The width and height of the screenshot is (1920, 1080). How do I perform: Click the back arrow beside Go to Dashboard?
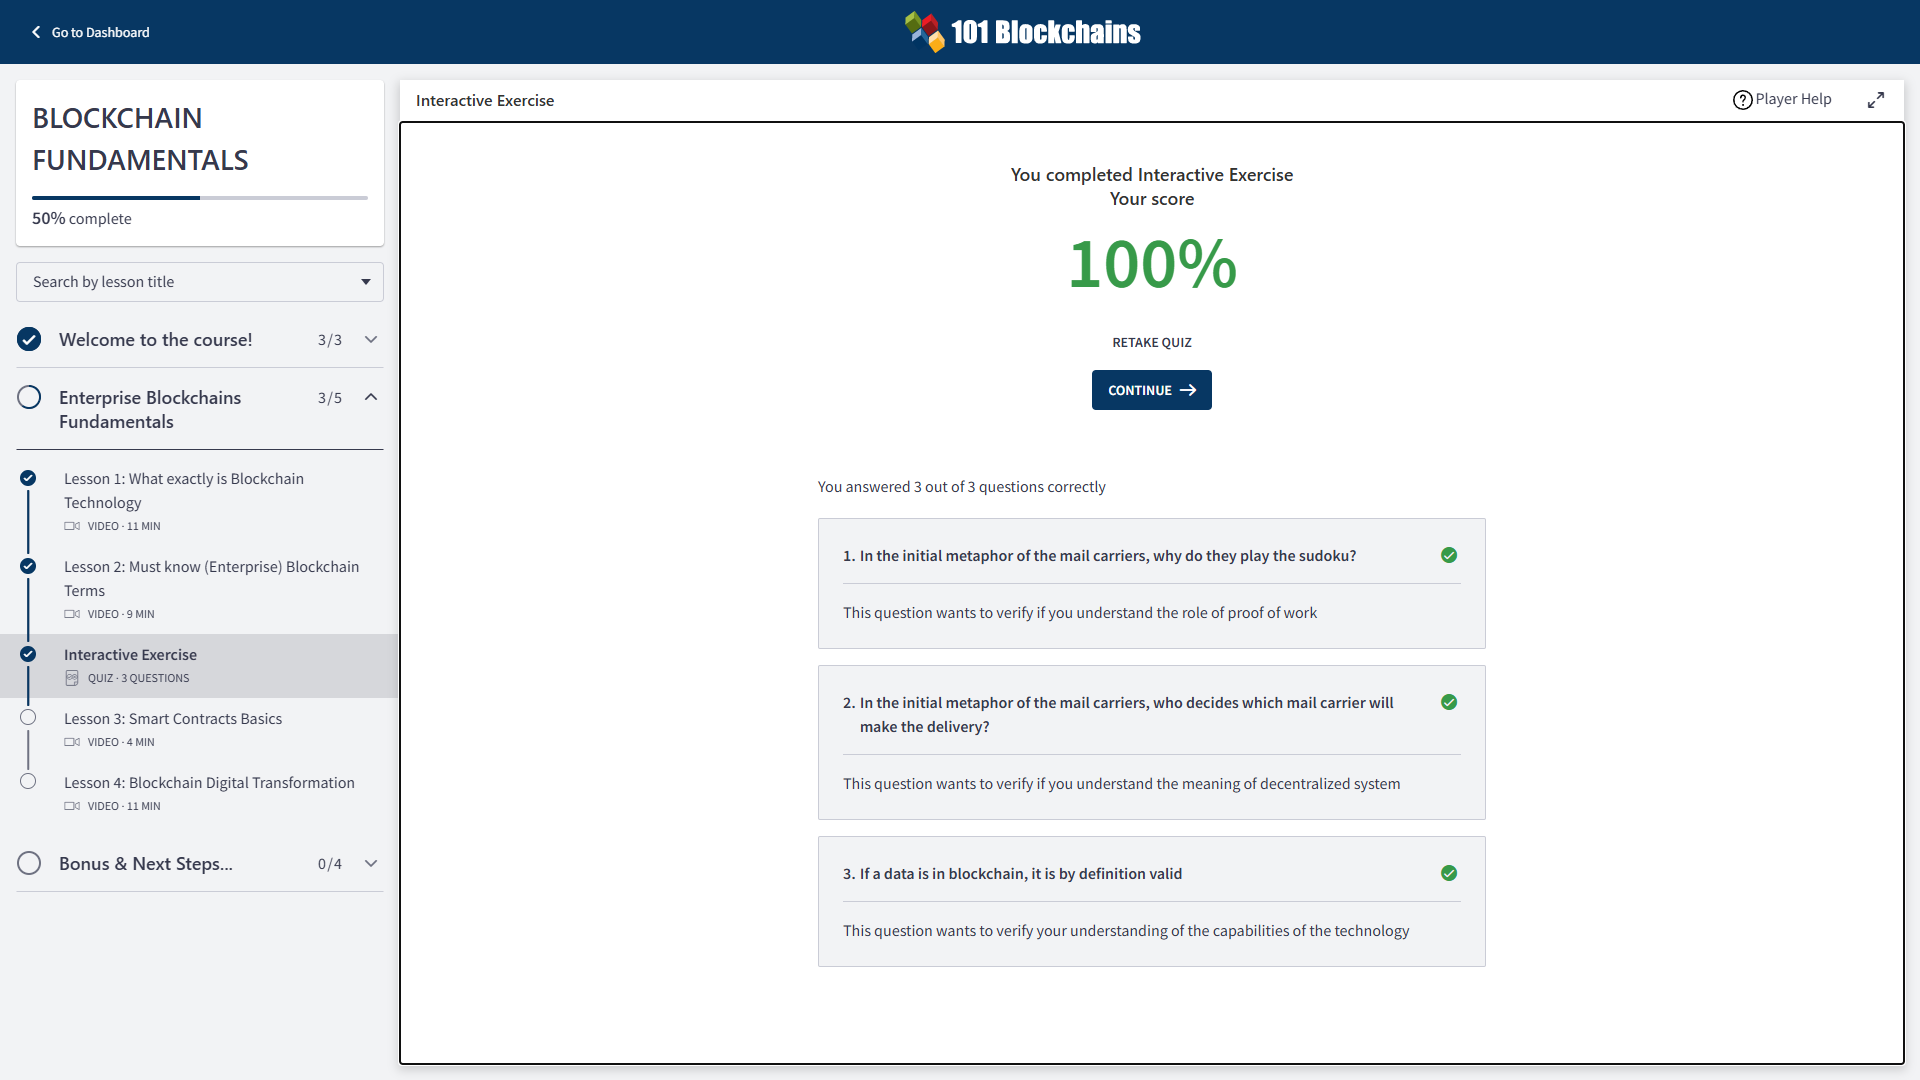tap(36, 32)
